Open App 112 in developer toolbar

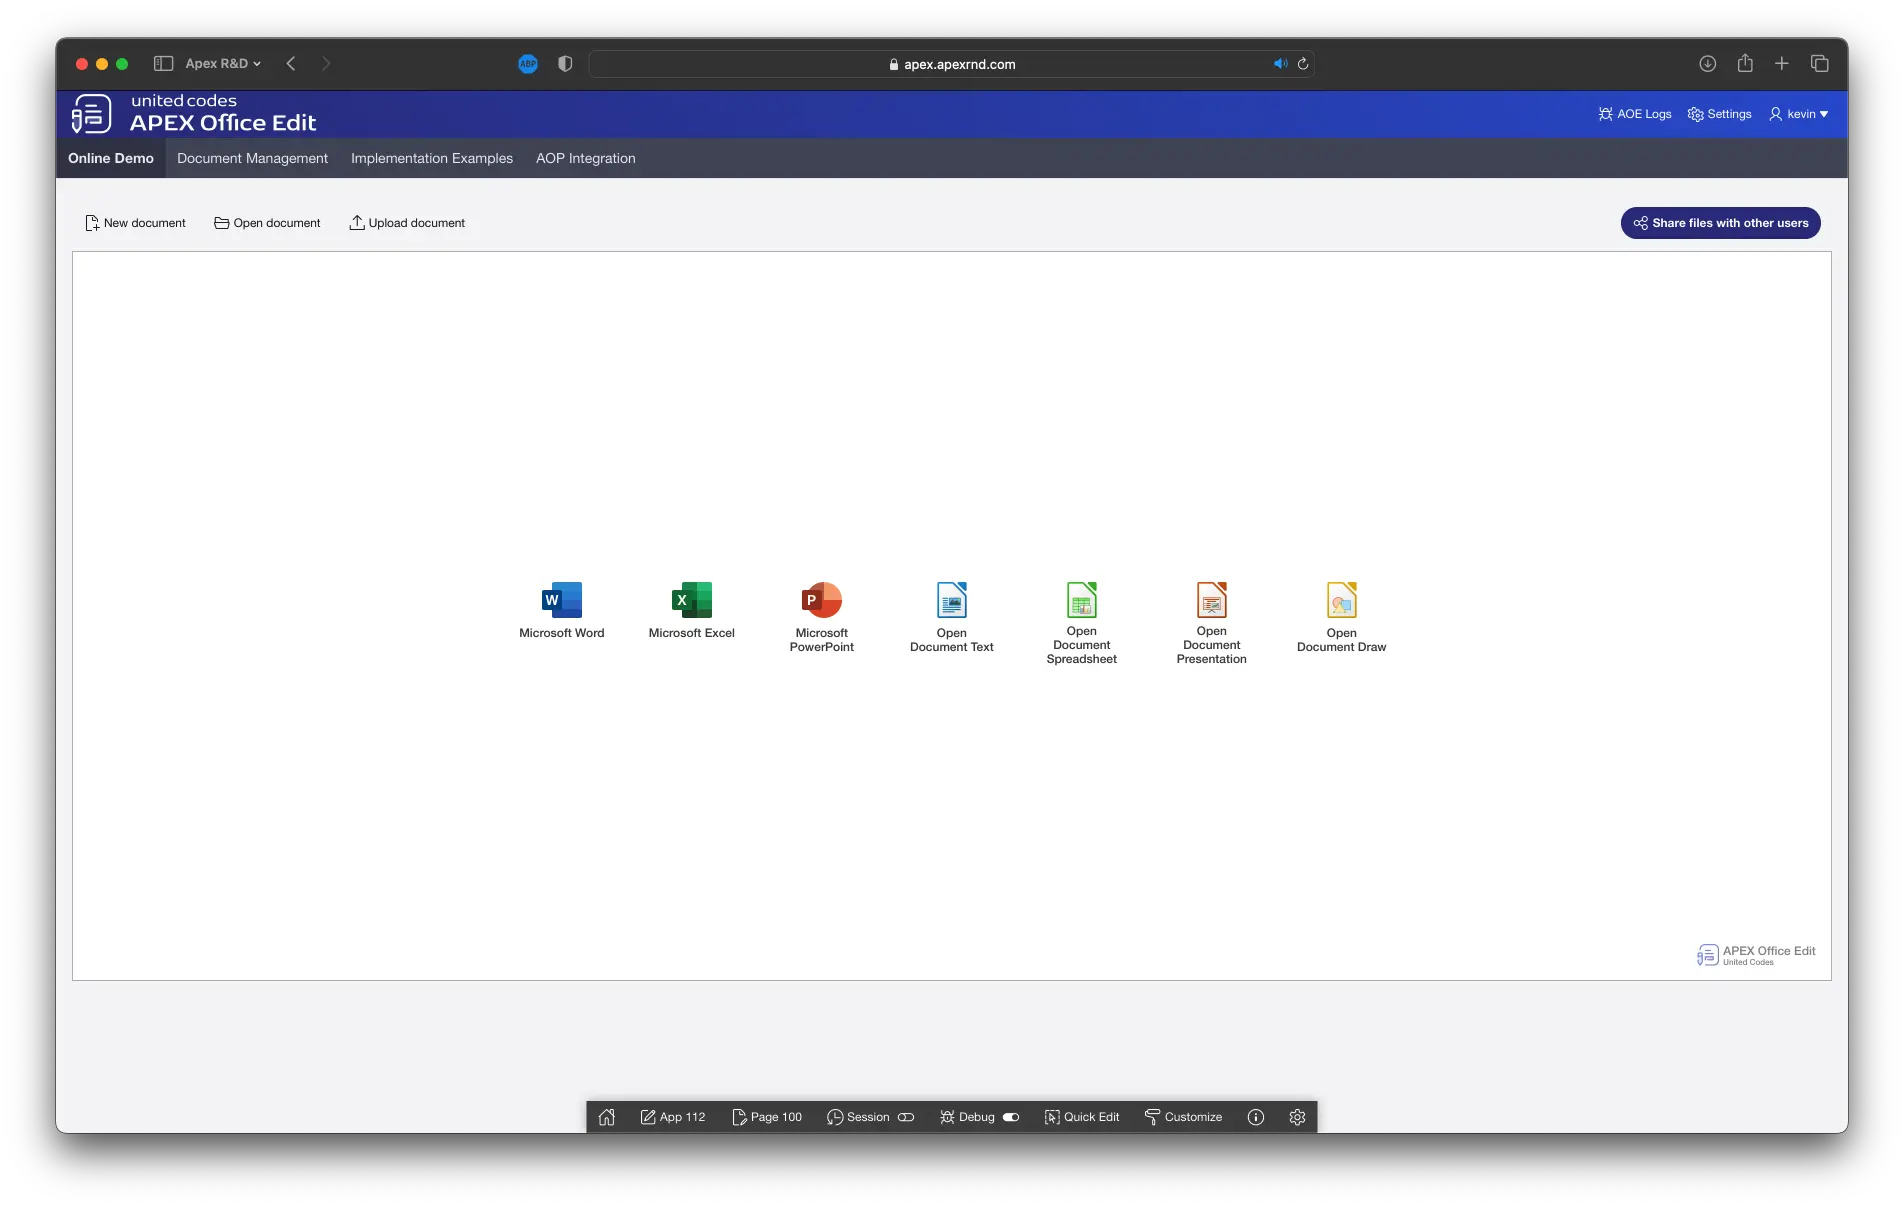tap(673, 1117)
